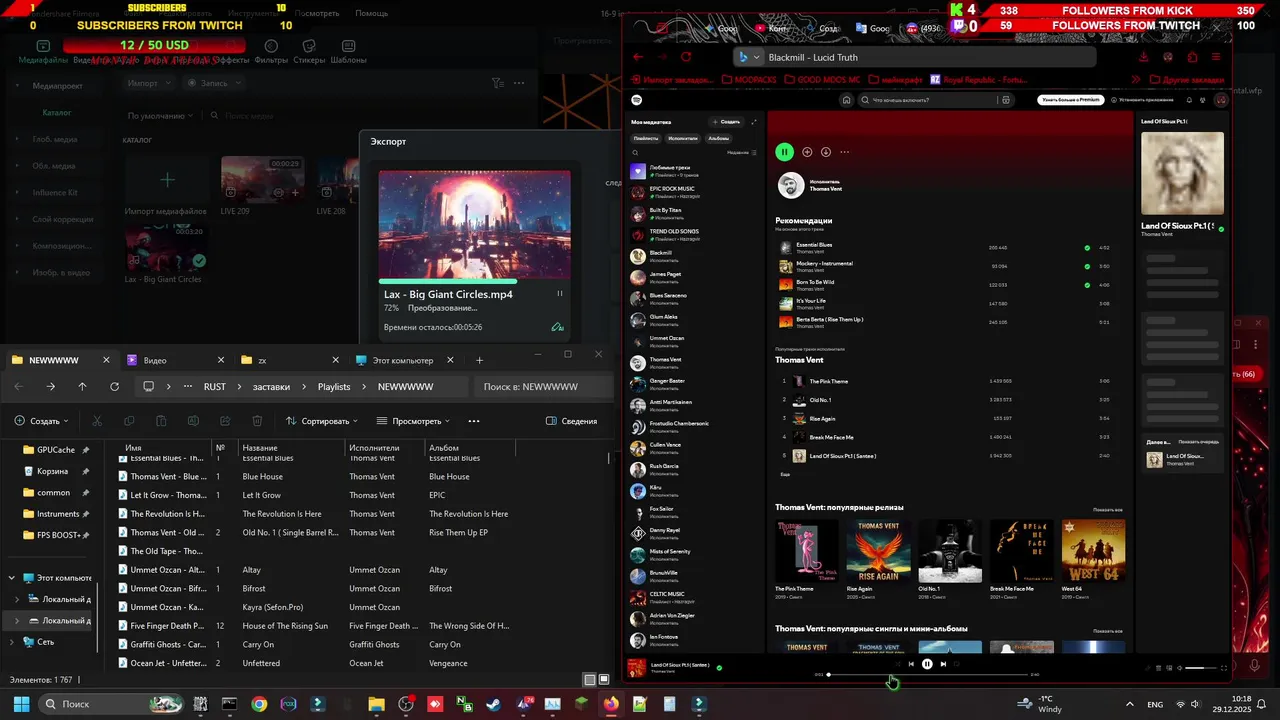Pause from the bottom Spotify player bar
The height and width of the screenshot is (720, 1280).
[x=927, y=664]
